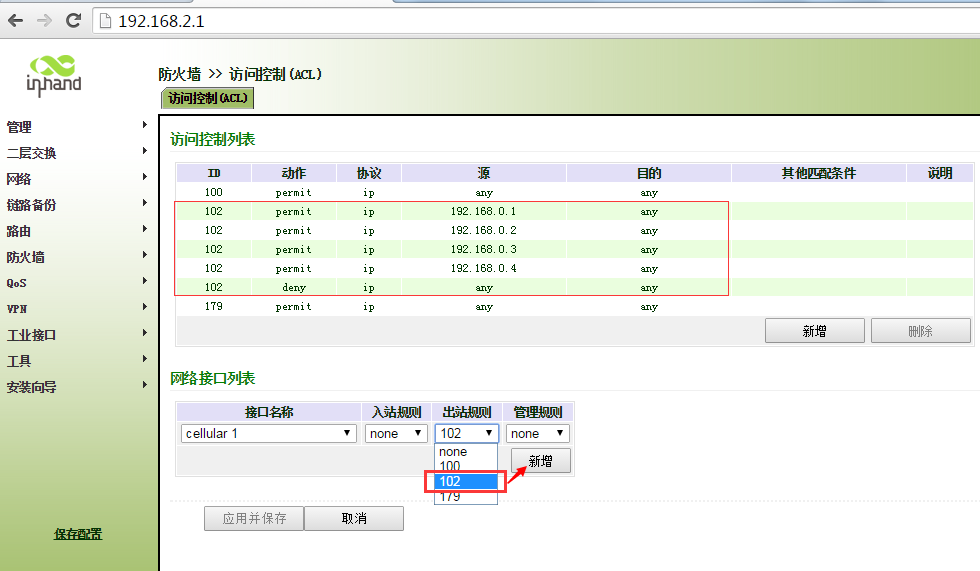This screenshot has height=571, width=980.
Task: Click 新增 button under ACL list
Action: point(814,331)
